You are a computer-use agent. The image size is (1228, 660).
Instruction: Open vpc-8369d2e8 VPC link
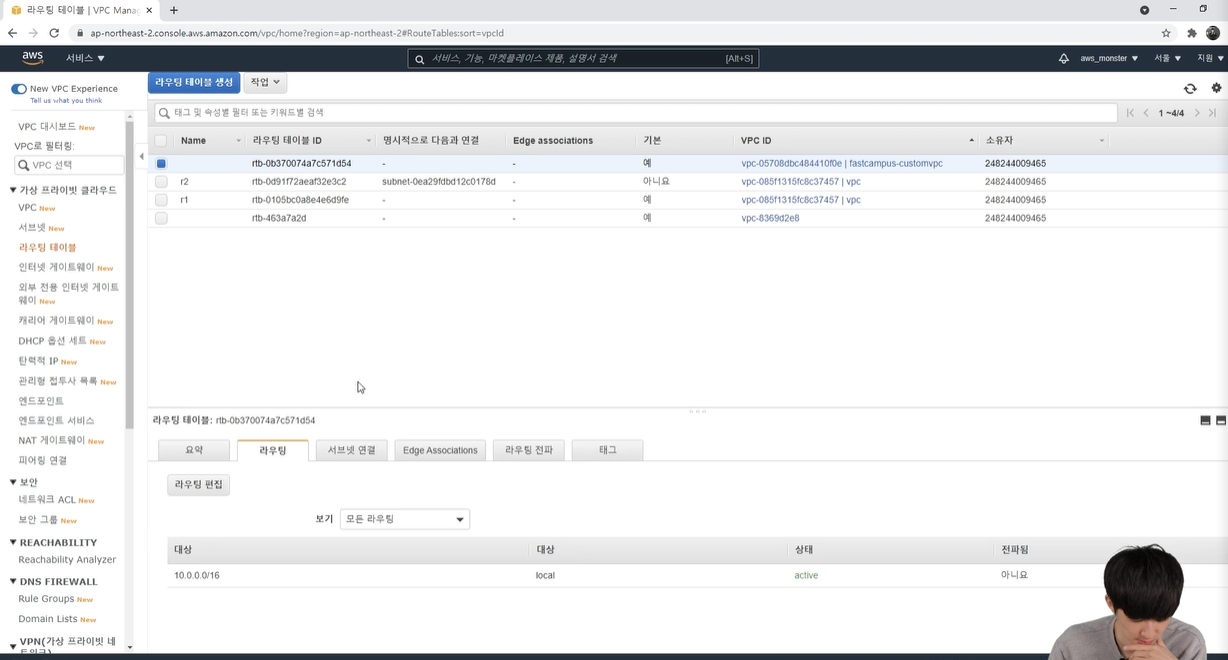[770, 218]
